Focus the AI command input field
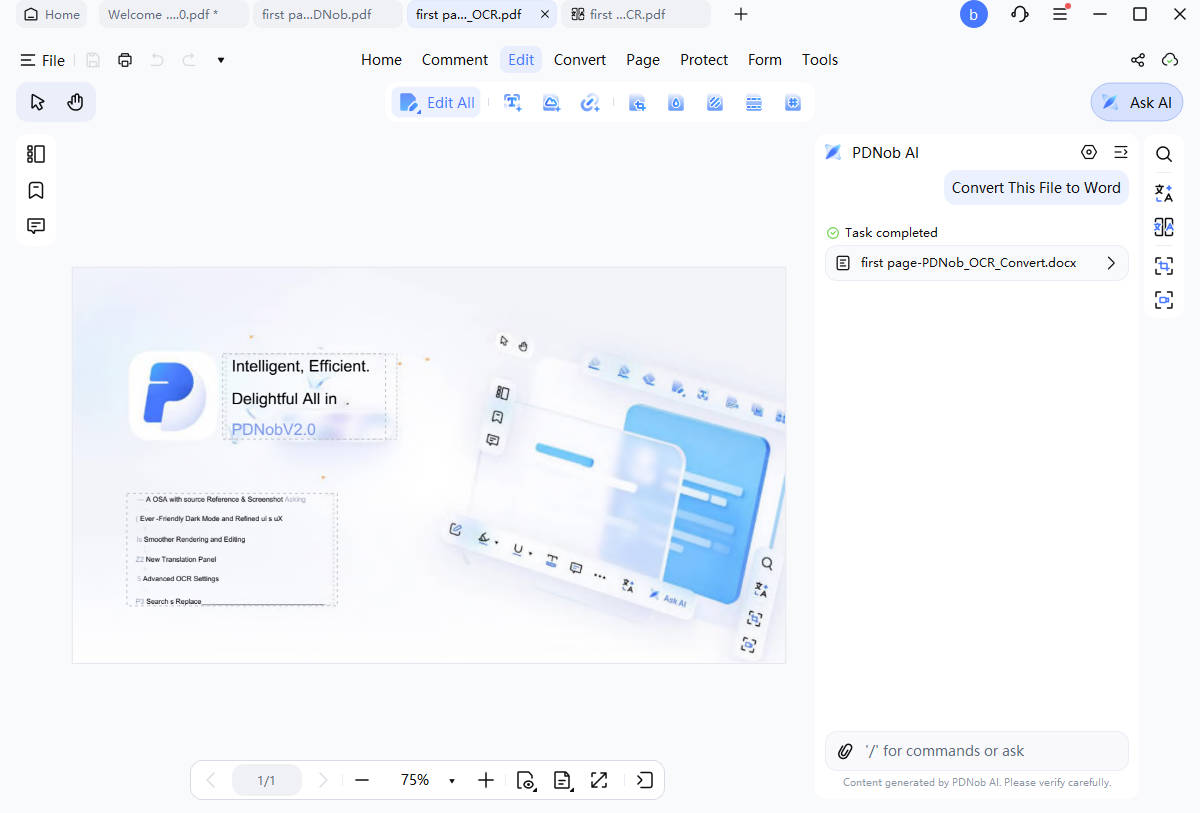Viewport: 1200px width, 813px height. 976,751
